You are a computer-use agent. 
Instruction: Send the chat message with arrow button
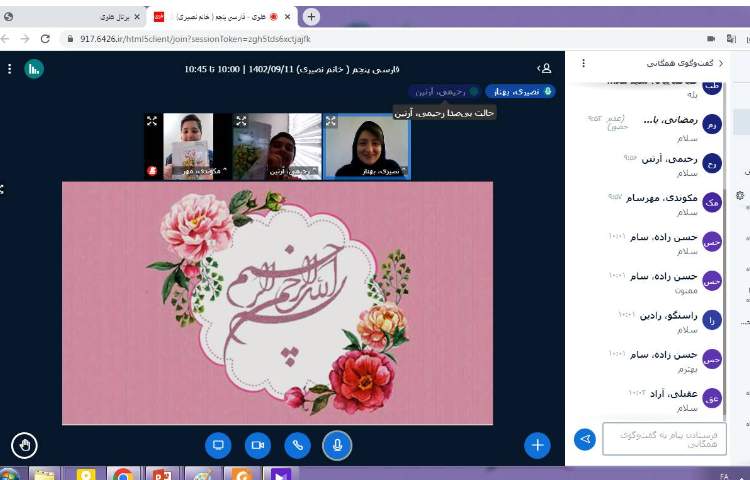coord(585,439)
